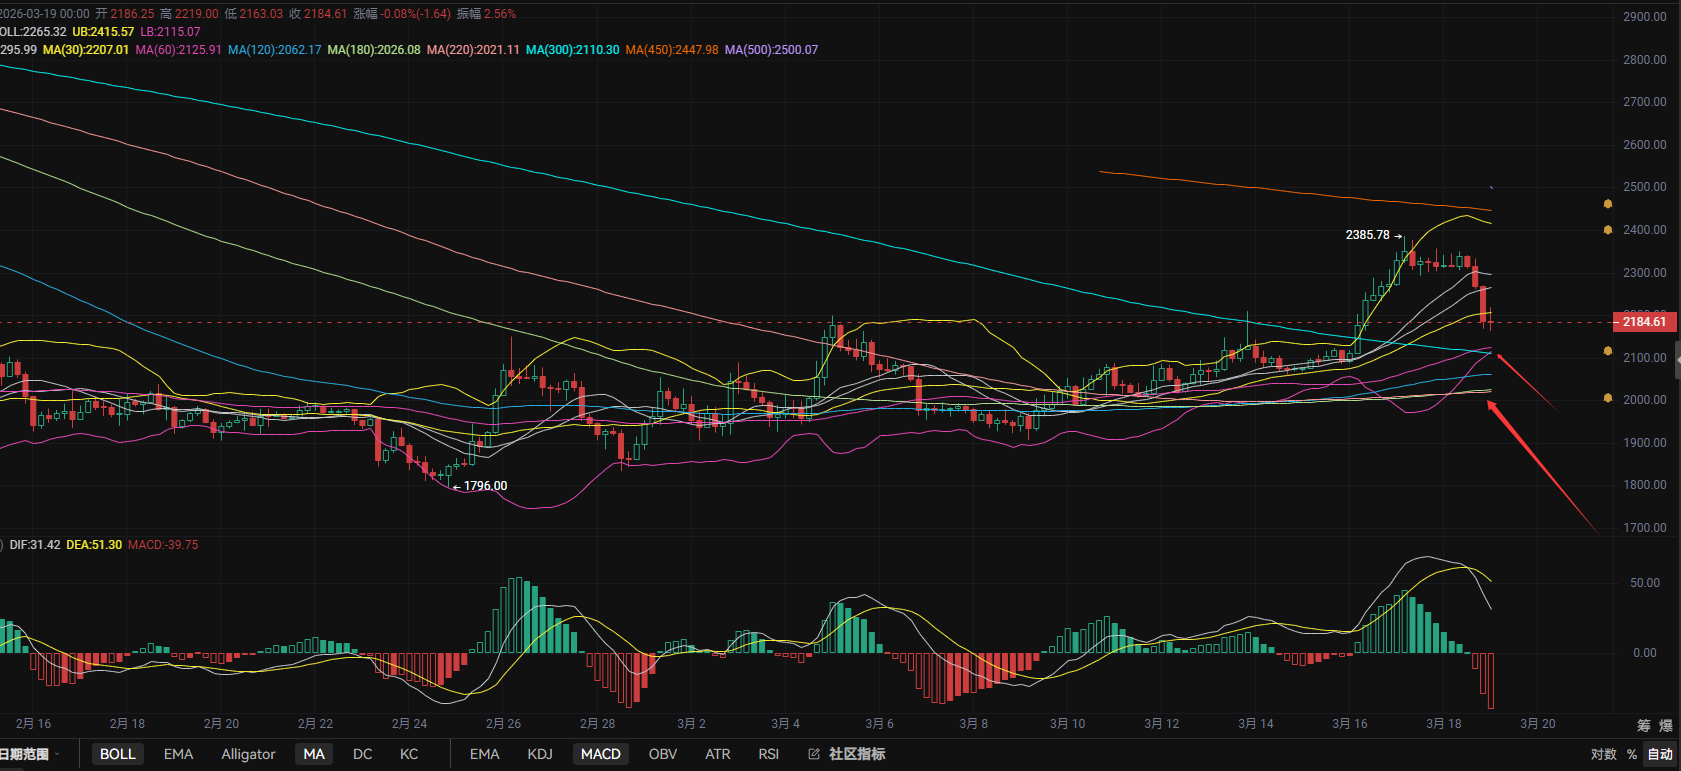Click the alert bell near 2000.00
Viewport: 1681px width, 771px height.
coord(1608,398)
